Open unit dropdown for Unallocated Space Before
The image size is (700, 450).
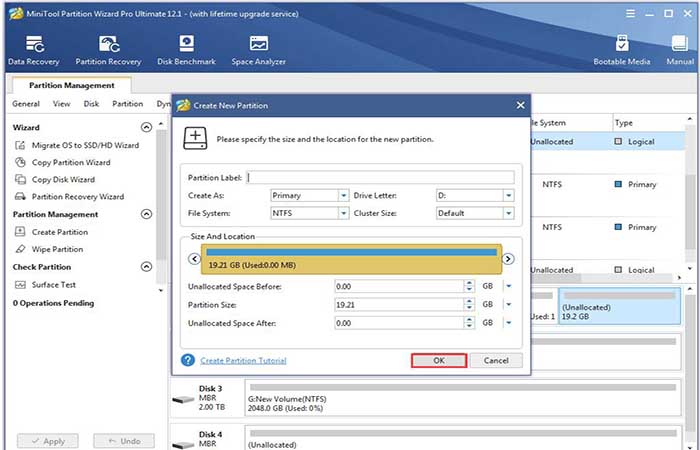point(508,286)
